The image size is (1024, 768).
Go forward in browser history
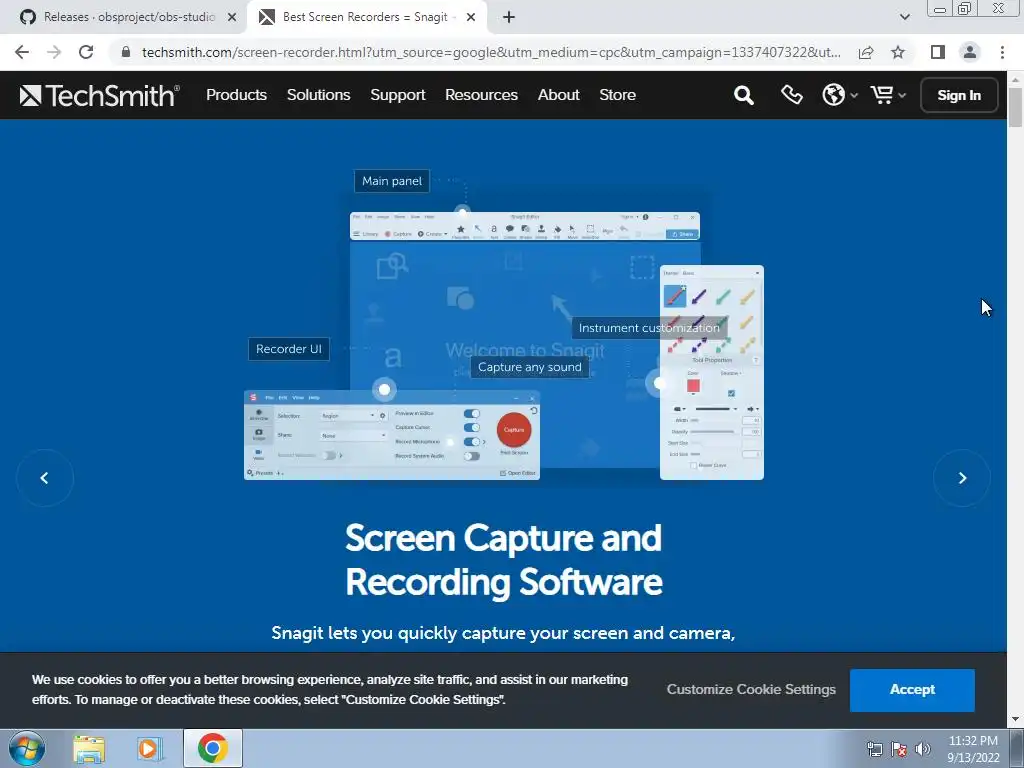54,52
